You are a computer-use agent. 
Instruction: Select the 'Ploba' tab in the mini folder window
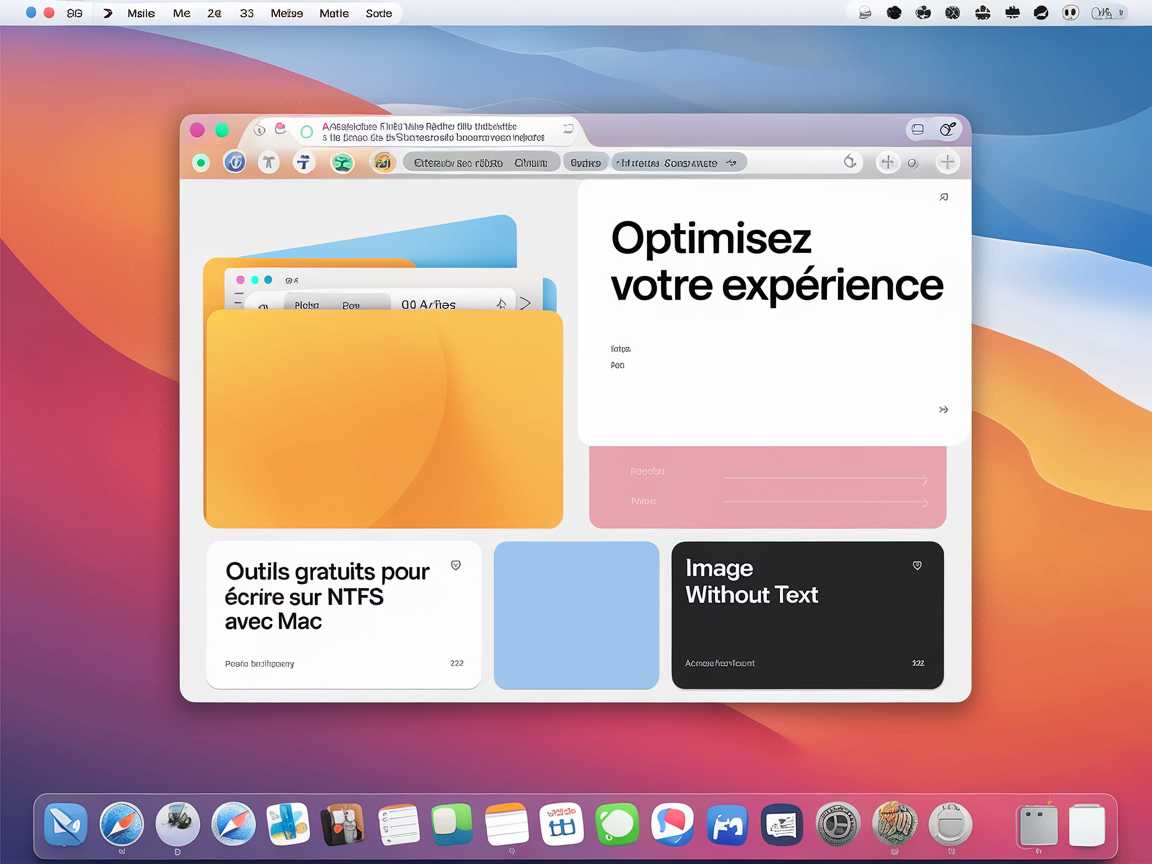[x=306, y=305]
